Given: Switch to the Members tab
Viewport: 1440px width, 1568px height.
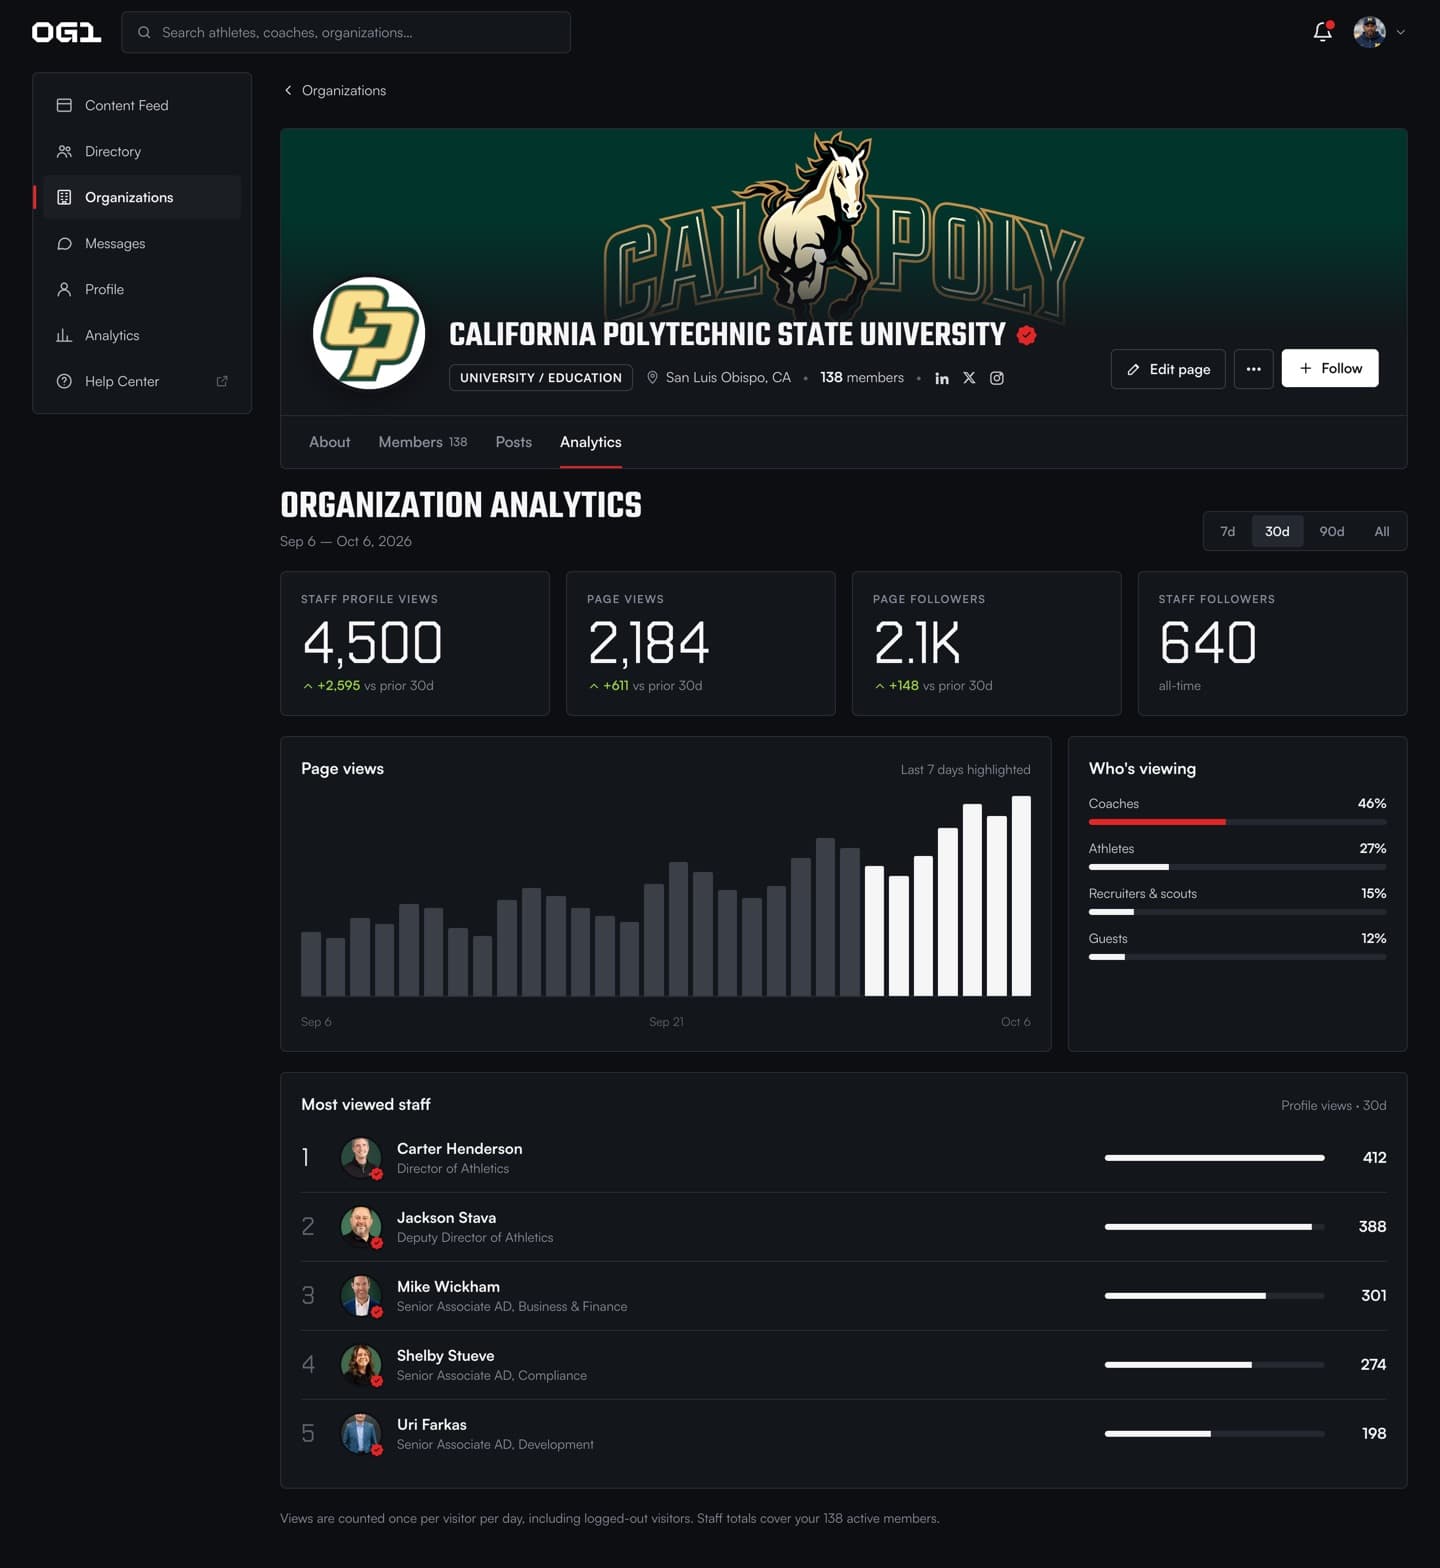Looking at the screenshot, I should coord(422,442).
